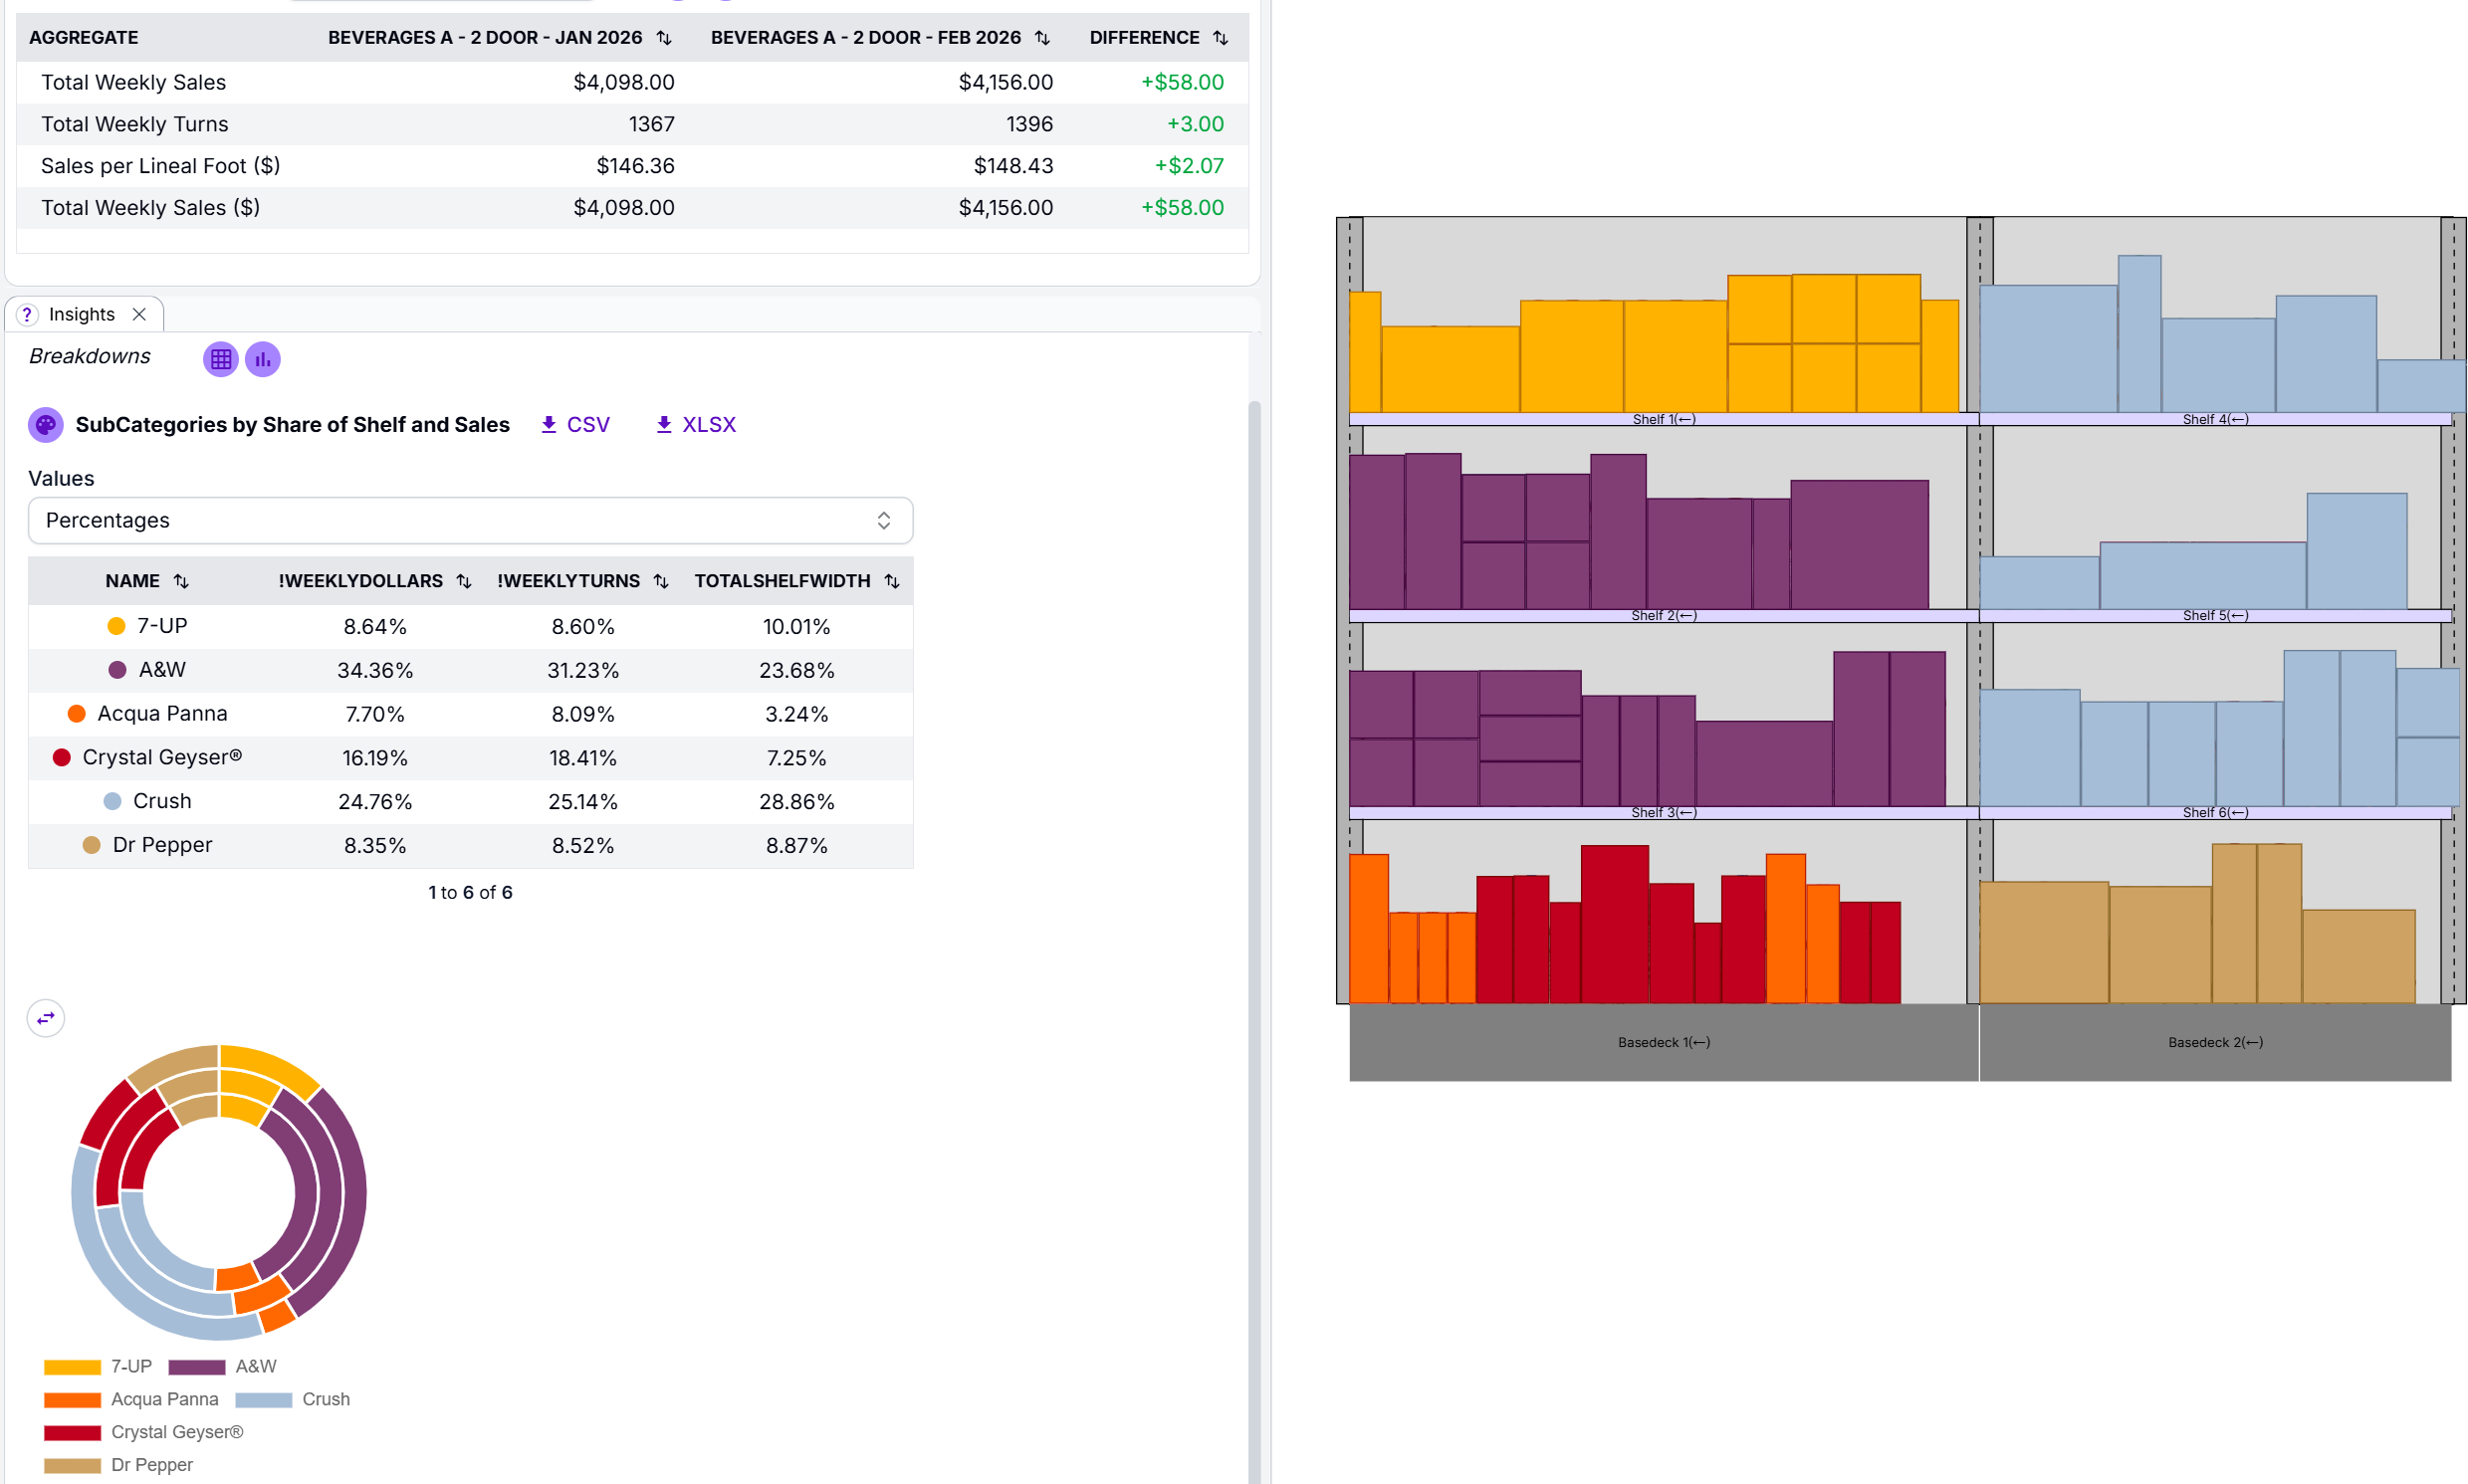Switch Breakdowns to bar chart view
This screenshot has height=1484, width=2468.
pyautogui.click(x=263, y=359)
